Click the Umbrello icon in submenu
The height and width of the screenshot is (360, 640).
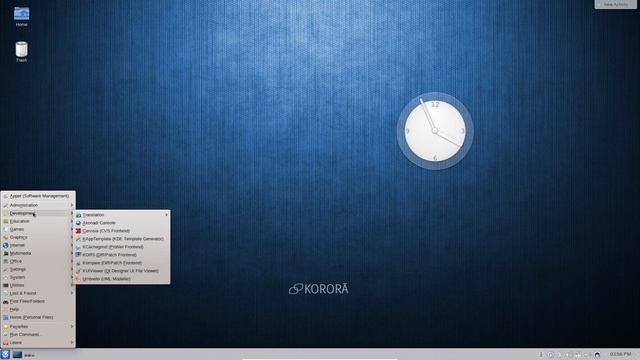click(78, 279)
